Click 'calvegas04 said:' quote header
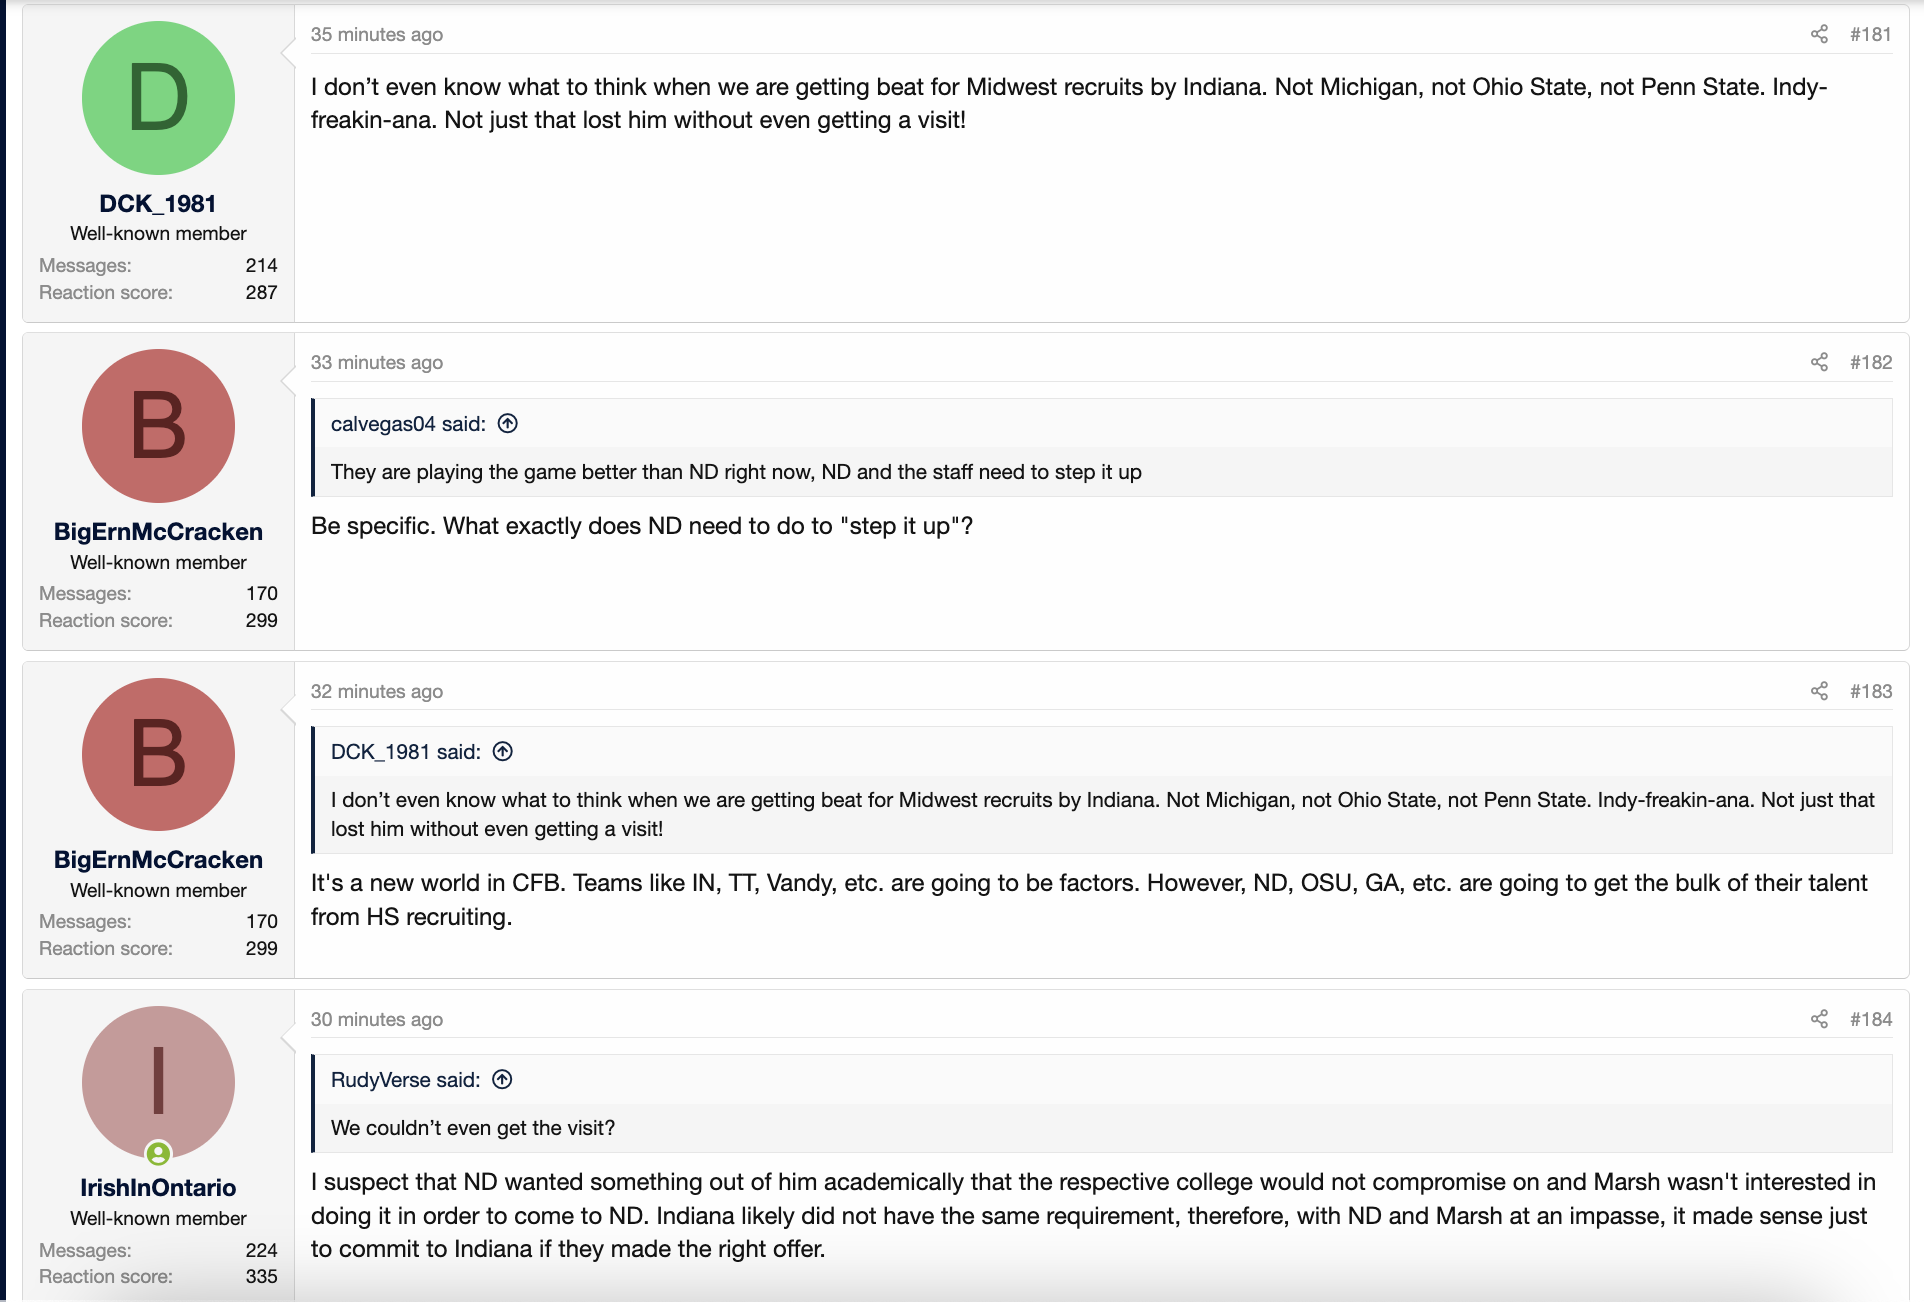1924x1302 pixels. coord(408,424)
